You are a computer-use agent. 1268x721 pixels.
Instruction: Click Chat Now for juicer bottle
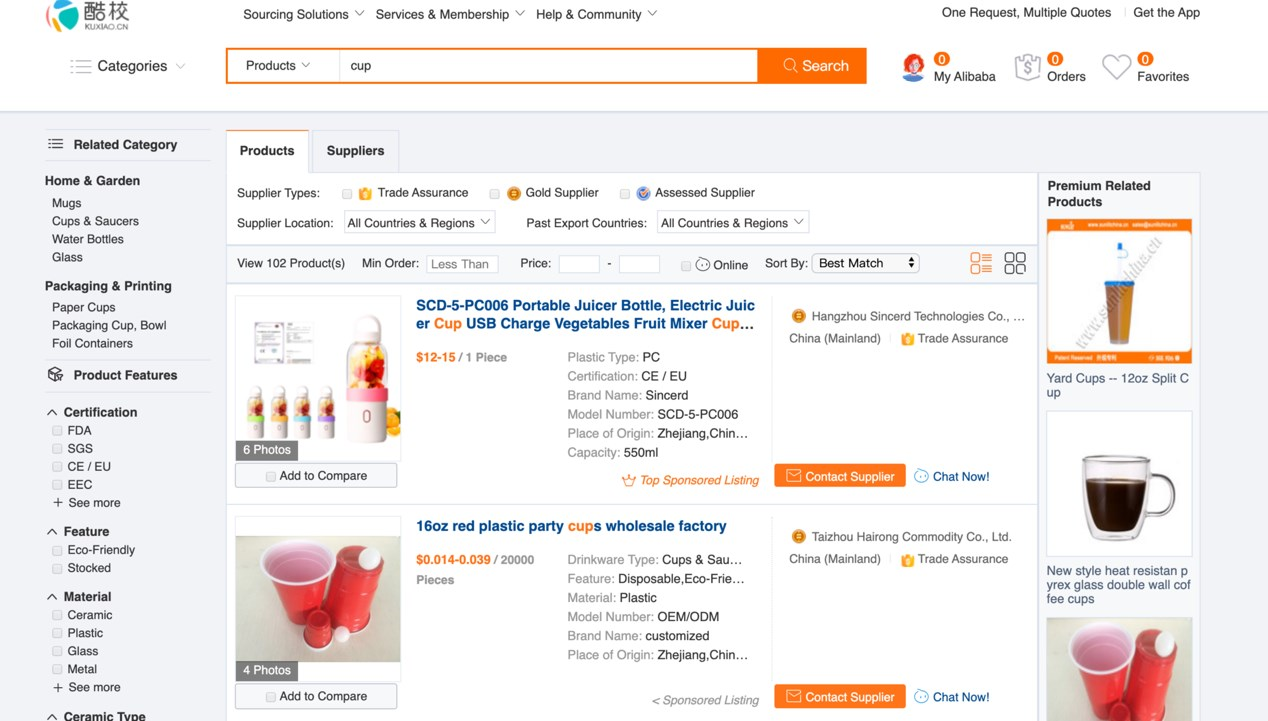click(951, 476)
